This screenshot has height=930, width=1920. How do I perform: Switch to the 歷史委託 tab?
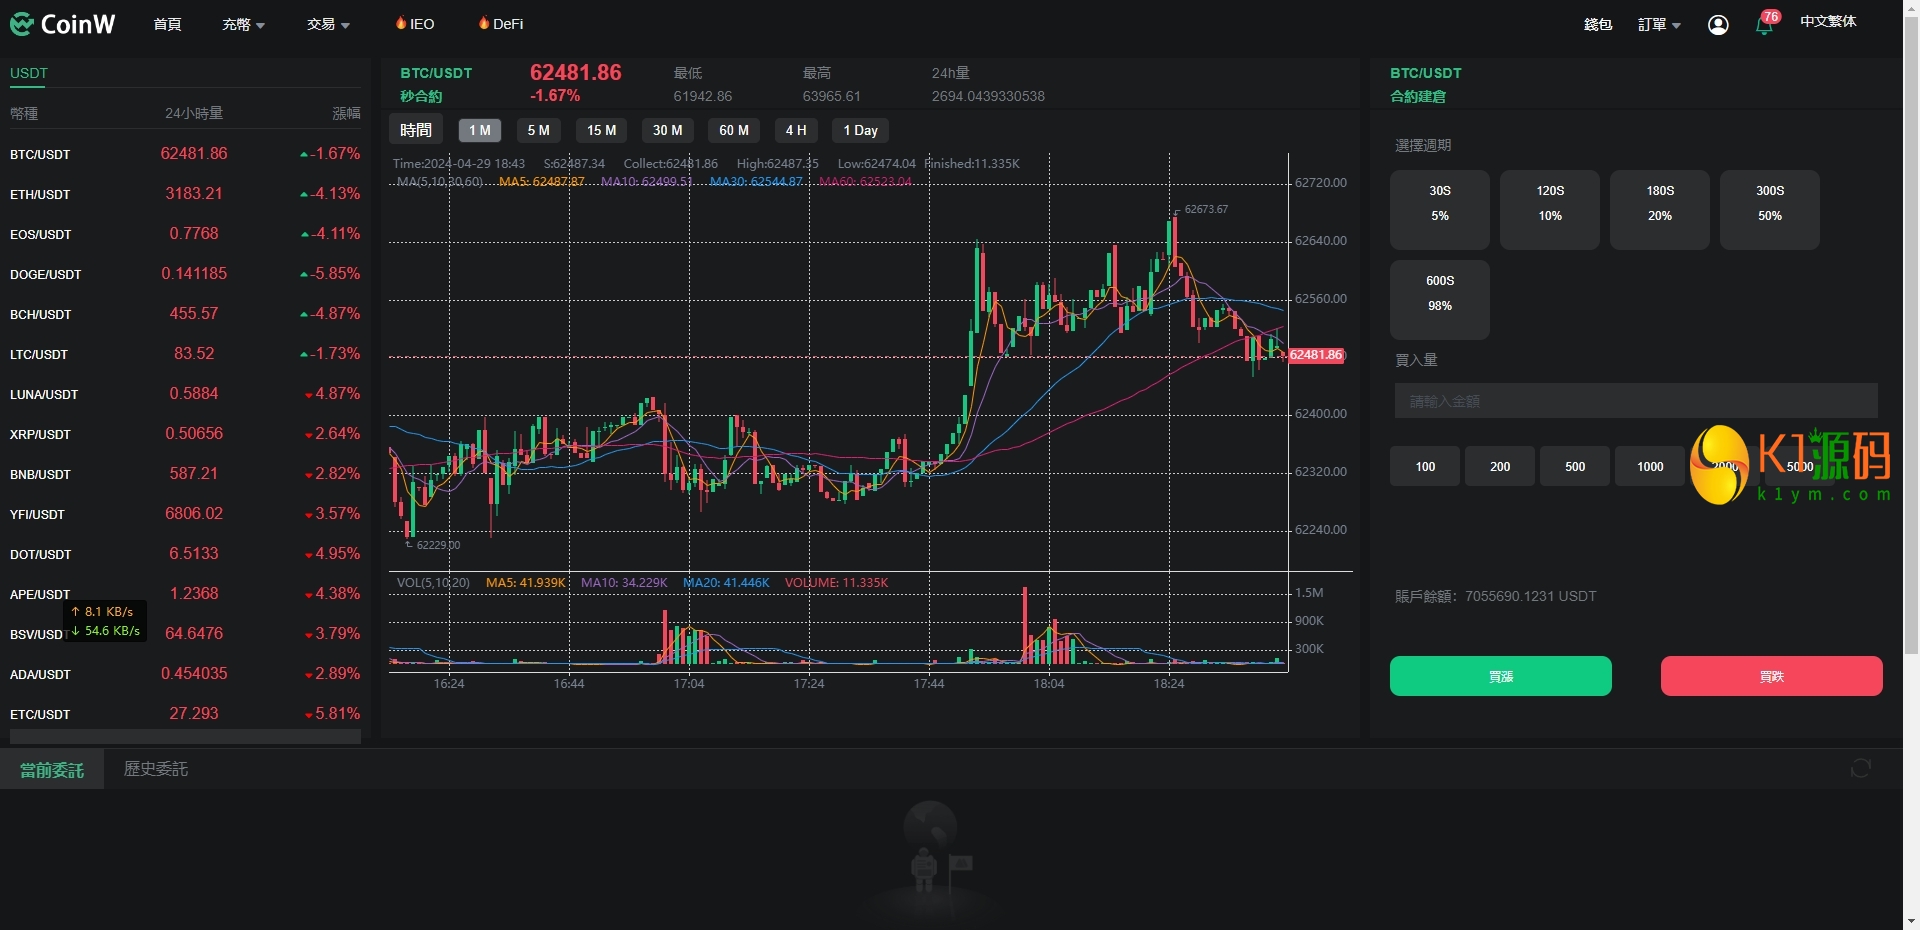[x=156, y=769]
